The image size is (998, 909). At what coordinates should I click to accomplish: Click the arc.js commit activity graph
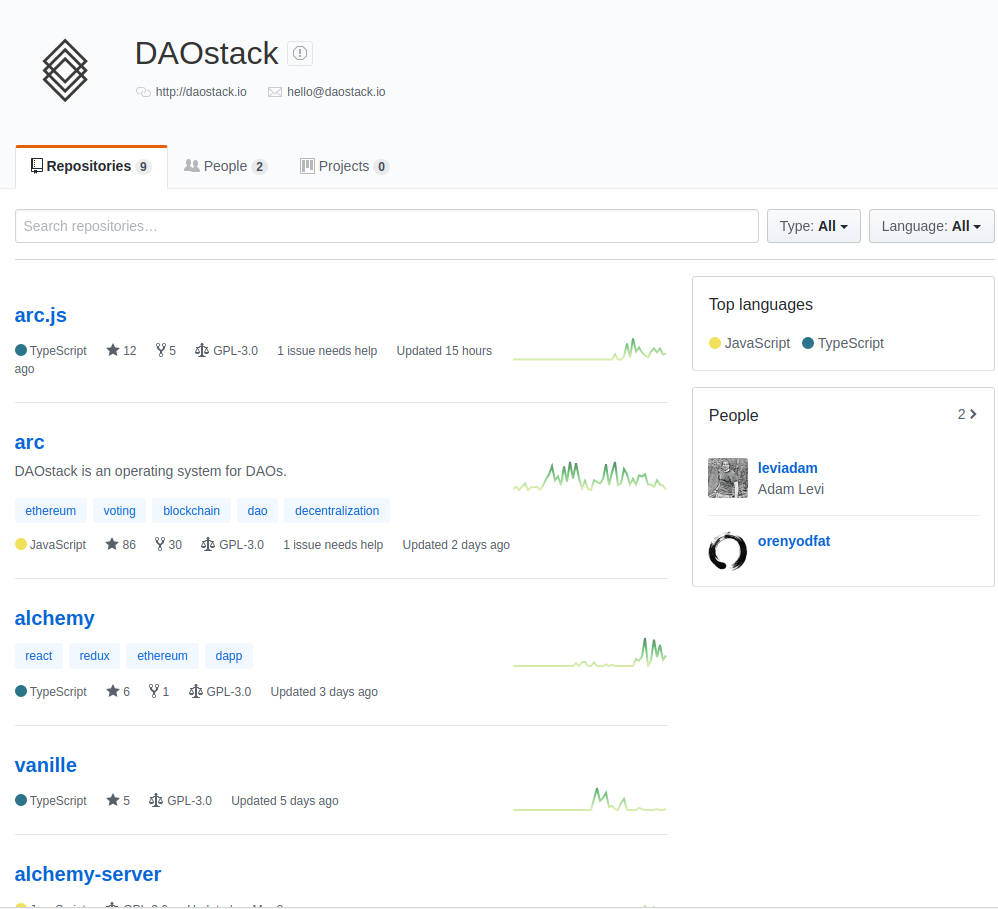click(x=589, y=349)
